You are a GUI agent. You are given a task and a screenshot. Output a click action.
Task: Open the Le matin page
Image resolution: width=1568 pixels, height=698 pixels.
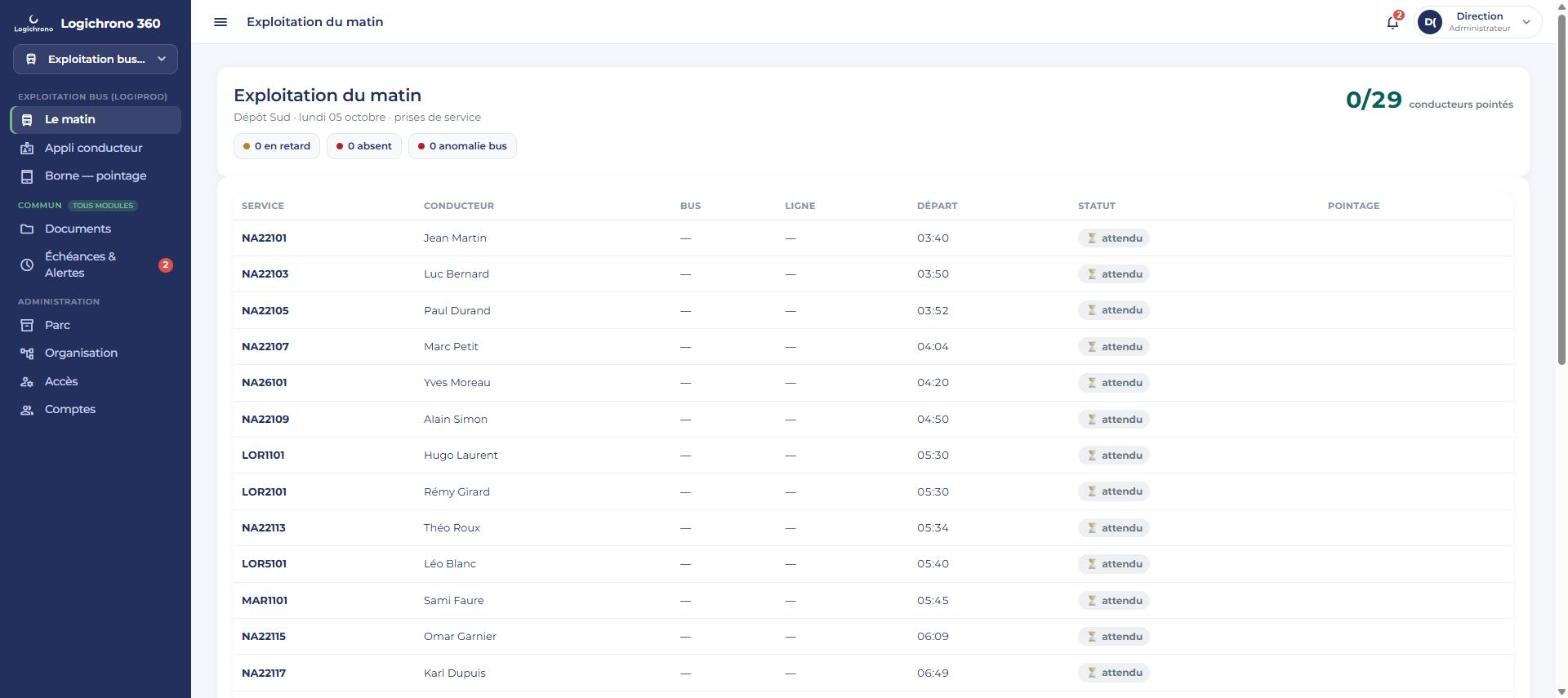[x=96, y=120]
